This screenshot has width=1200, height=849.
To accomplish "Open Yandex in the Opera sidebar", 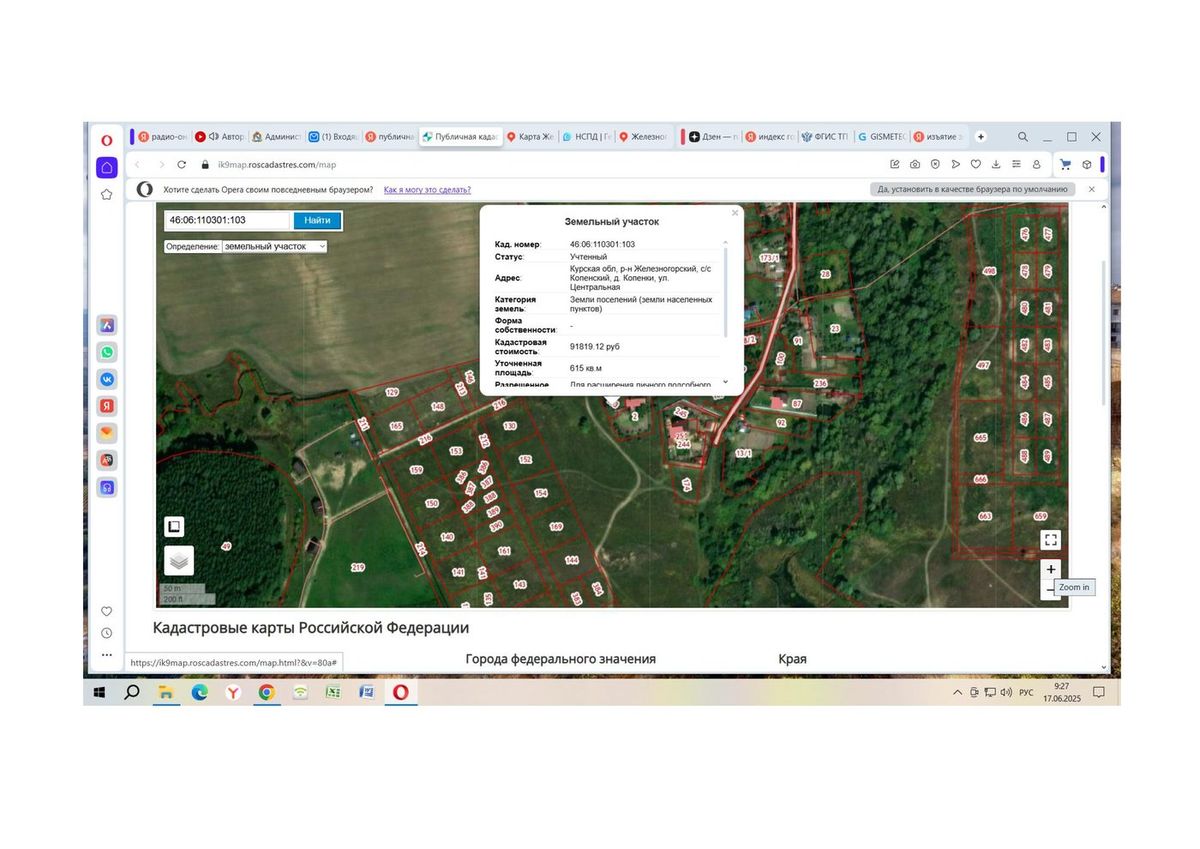I will (107, 406).
